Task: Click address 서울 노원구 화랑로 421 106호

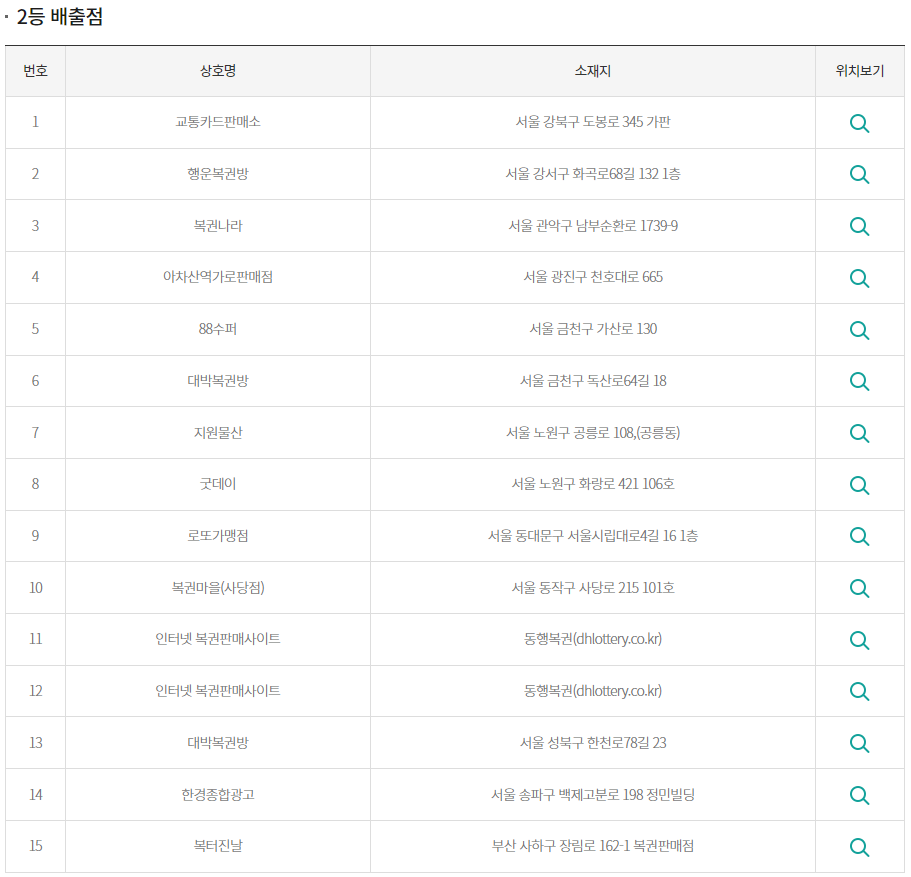Action: point(593,484)
